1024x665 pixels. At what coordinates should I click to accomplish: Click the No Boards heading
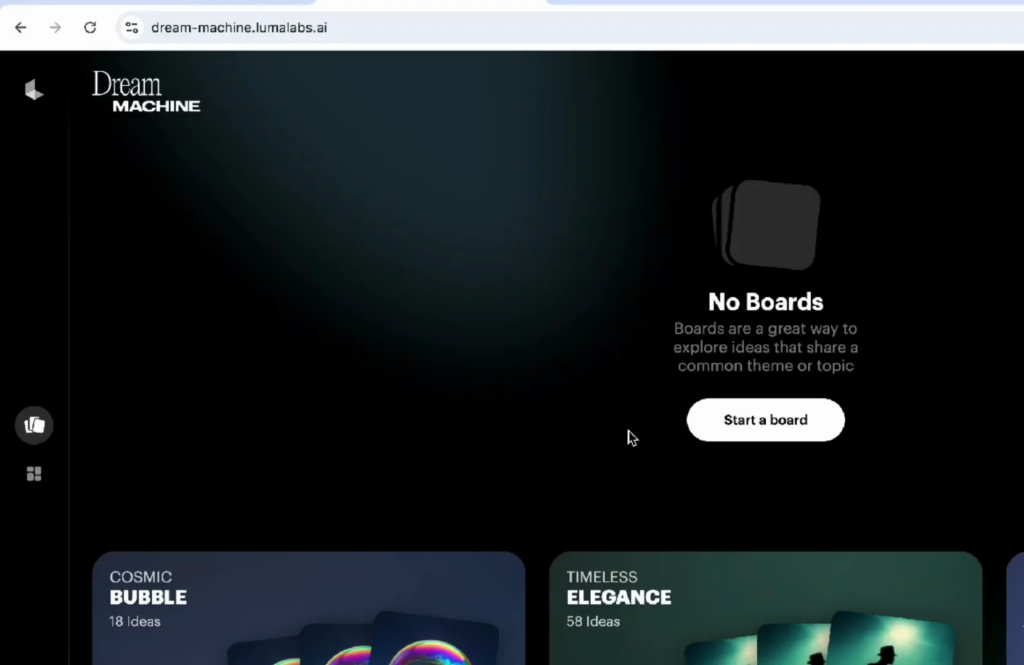[x=765, y=302]
